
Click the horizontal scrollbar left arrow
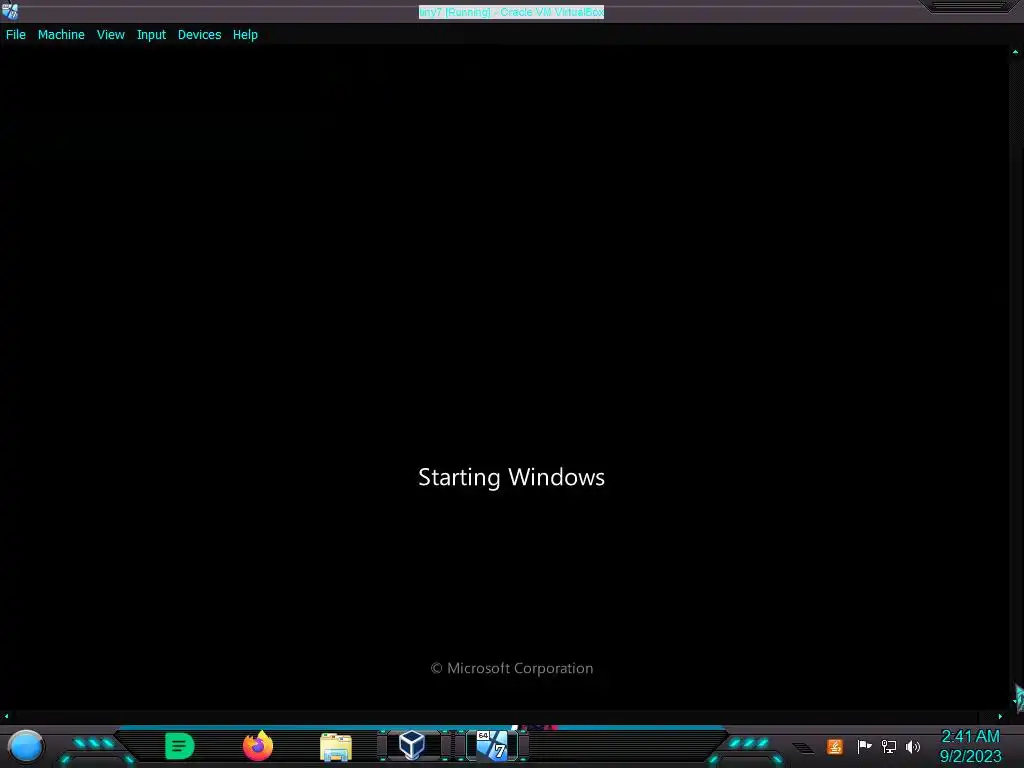point(7,716)
